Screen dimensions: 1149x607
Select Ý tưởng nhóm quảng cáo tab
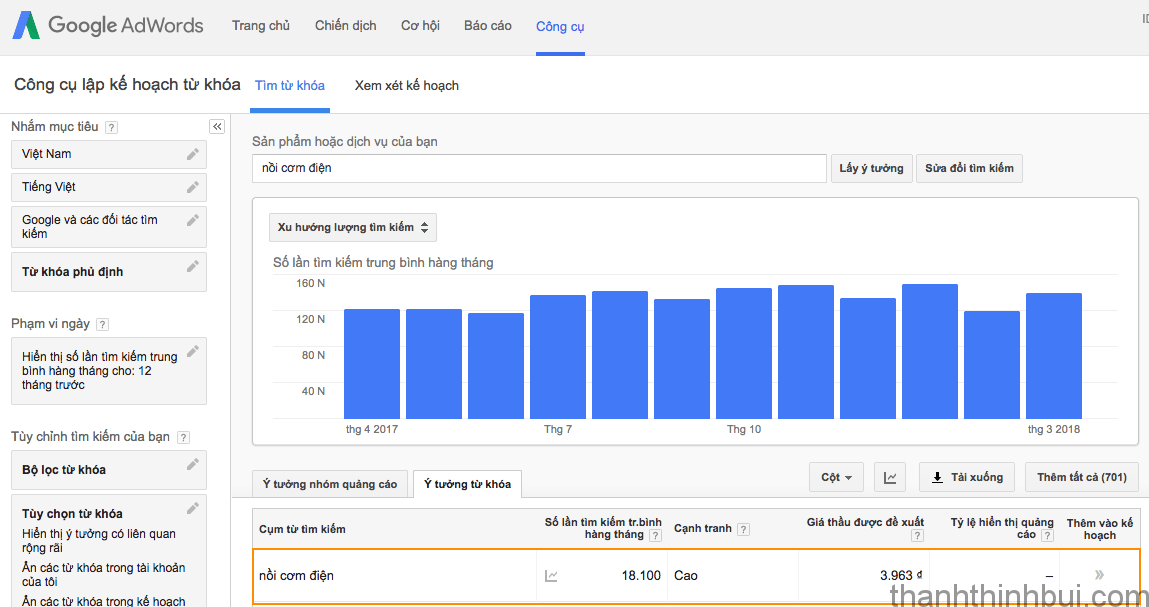[330, 484]
